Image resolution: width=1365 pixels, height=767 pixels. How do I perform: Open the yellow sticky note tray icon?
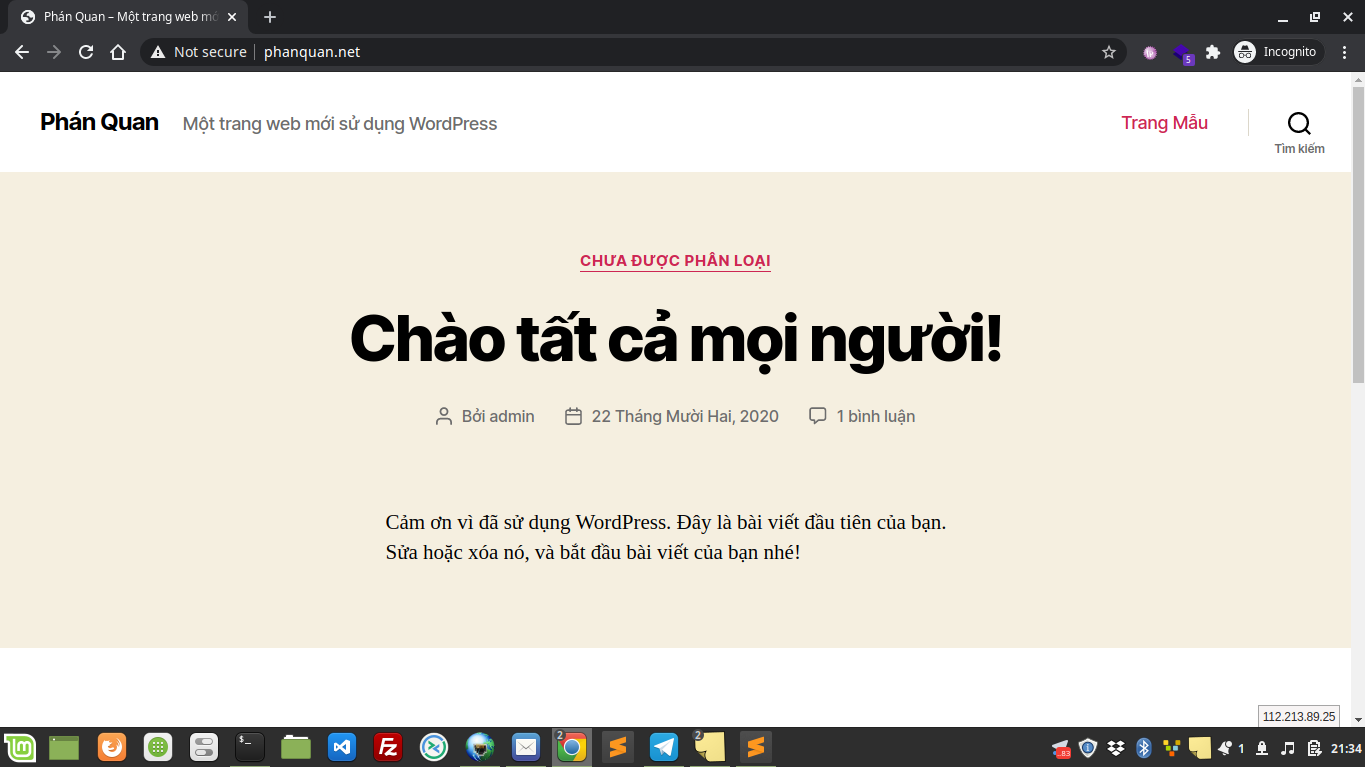pyautogui.click(x=1200, y=748)
